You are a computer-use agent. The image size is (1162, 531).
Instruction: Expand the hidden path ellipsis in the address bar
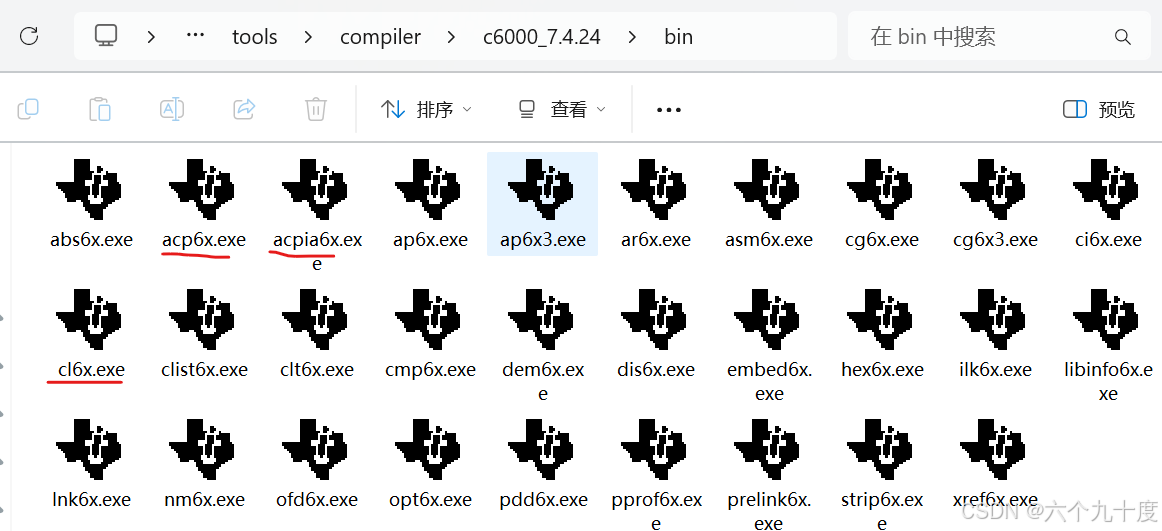tap(195, 35)
